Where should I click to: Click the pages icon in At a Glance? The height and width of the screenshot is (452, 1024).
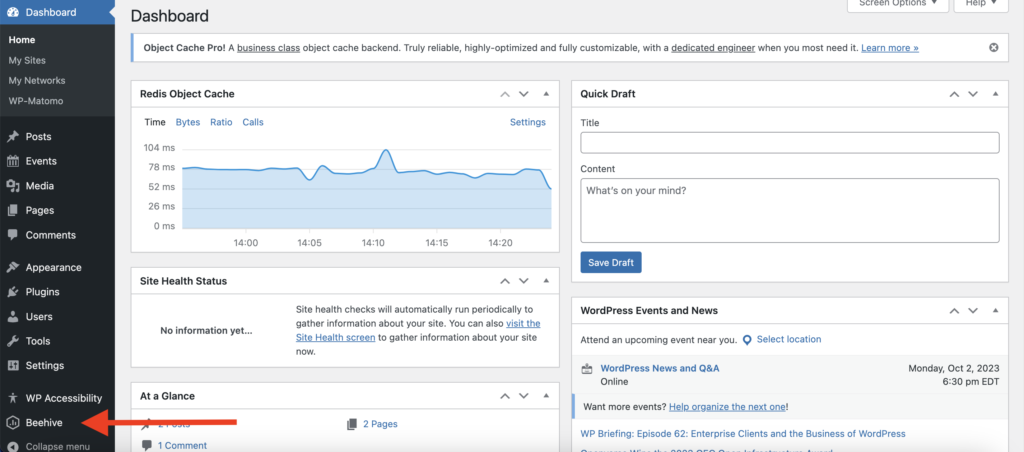352,424
